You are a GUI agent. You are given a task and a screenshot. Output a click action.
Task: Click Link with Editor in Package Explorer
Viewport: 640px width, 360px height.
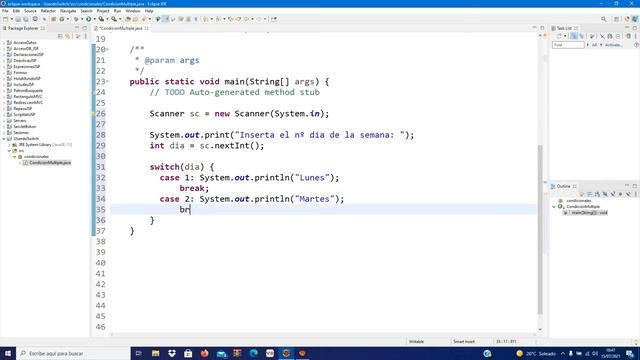pos(68,36)
